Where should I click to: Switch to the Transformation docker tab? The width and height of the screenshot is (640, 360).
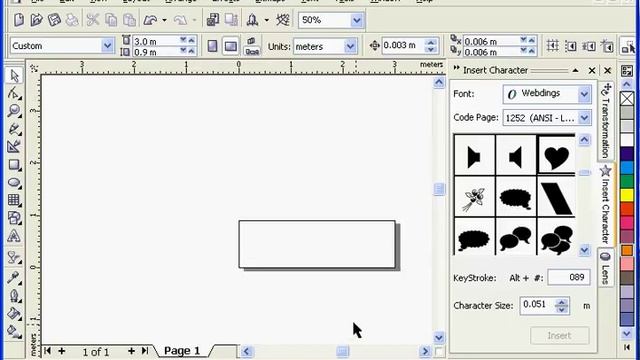pyautogui.click(x=606, y=121)
